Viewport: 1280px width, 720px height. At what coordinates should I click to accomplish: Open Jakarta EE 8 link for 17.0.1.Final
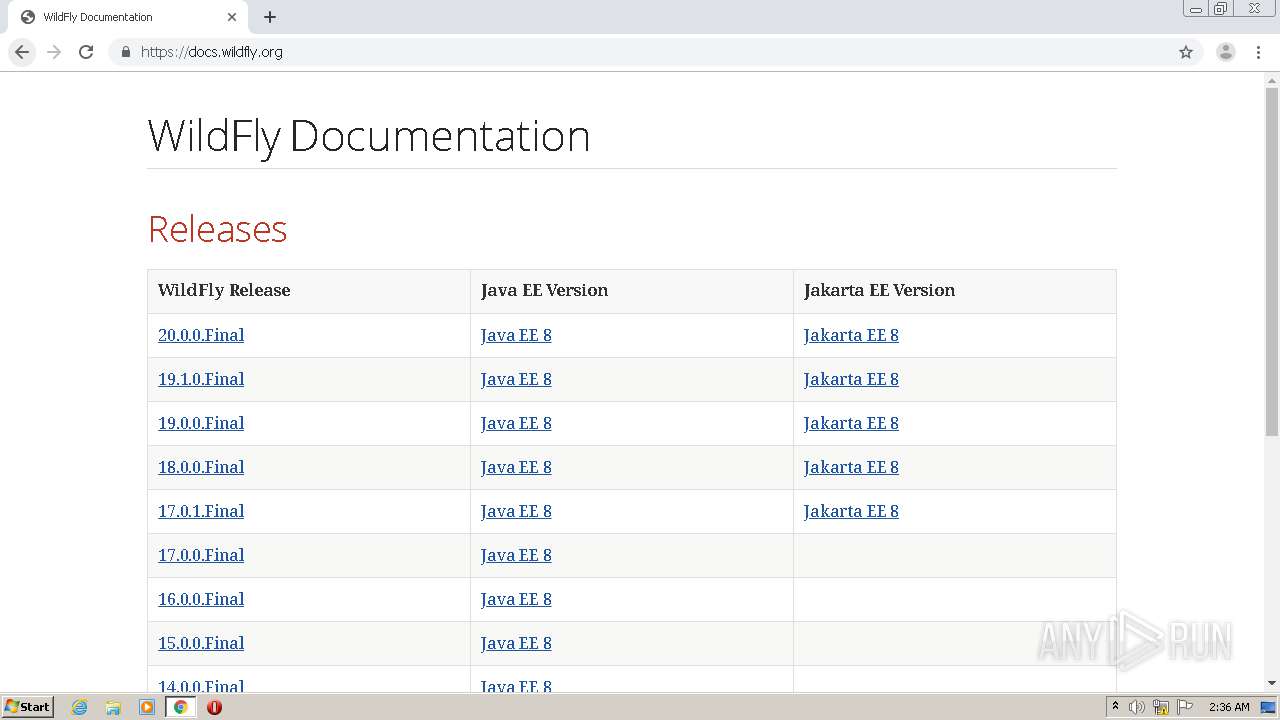[x=851, y=511]
